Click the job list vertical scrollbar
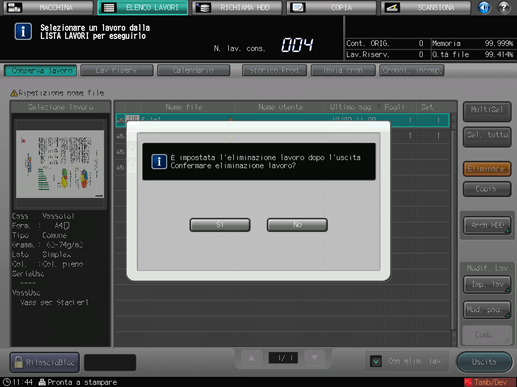517x387 pixels. (x=454, y=230)
